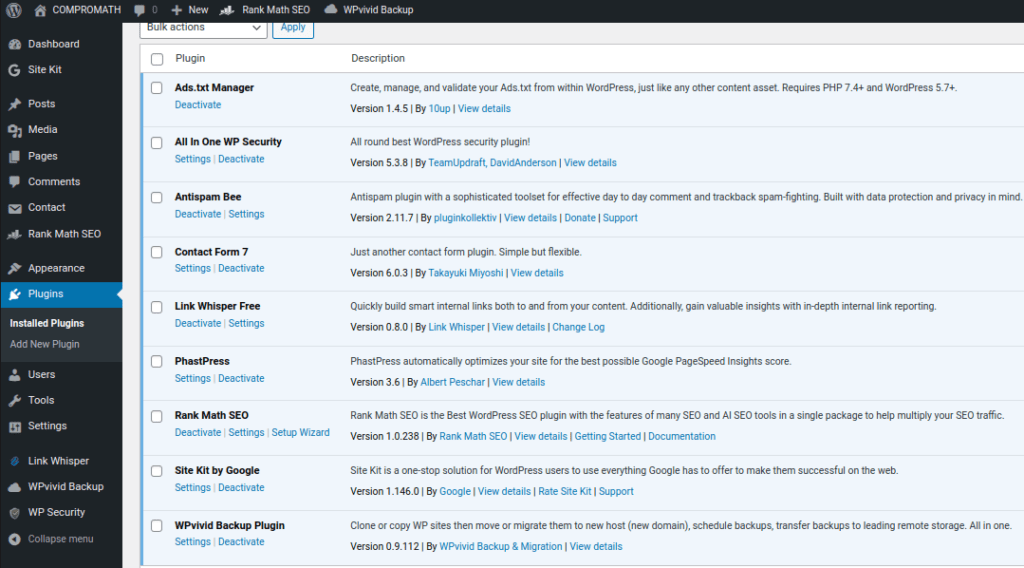The width and height of the screenshot is (1024, 568).
Task: Click the home icon beside COMPROMATH
Action: pyautogui.click(x=40, y=10)
